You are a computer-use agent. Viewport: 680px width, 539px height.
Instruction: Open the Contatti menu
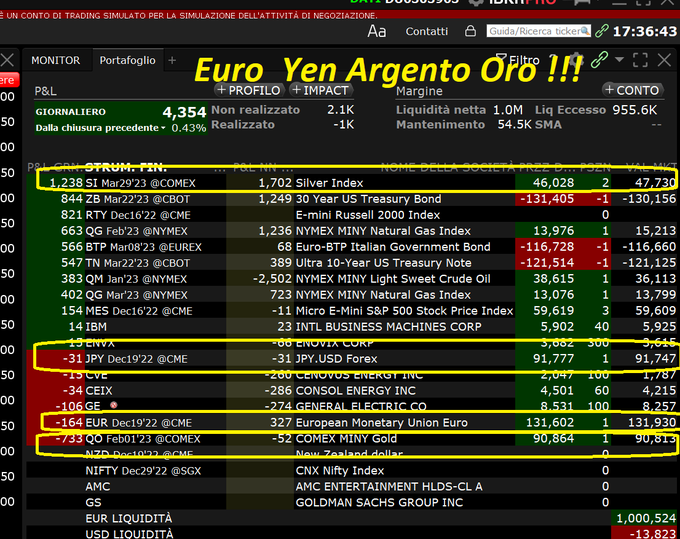click(426, 31)
